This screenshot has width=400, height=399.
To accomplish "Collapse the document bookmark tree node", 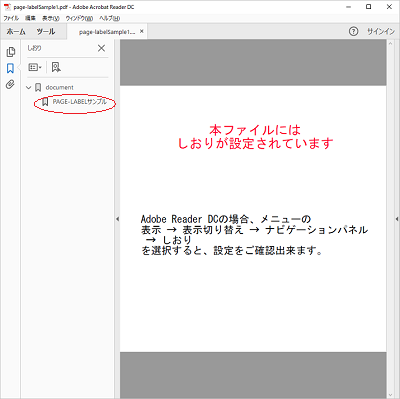I will click(x=29, y=88).
